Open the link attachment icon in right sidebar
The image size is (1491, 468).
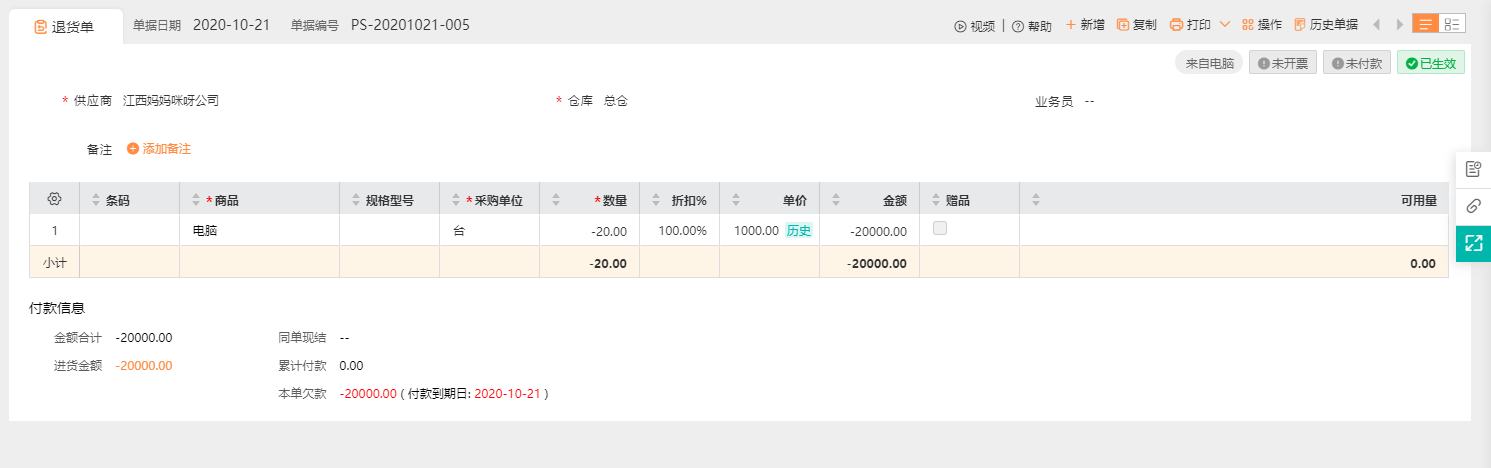pyautogui.click(x=1473, y=206)
